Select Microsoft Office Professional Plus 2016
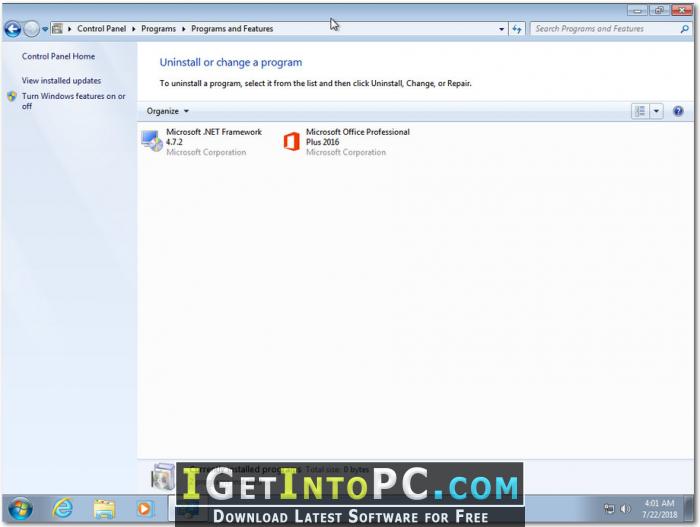This screenshot has width=700, height=527. pyautogui.click(x=347, y=142)
